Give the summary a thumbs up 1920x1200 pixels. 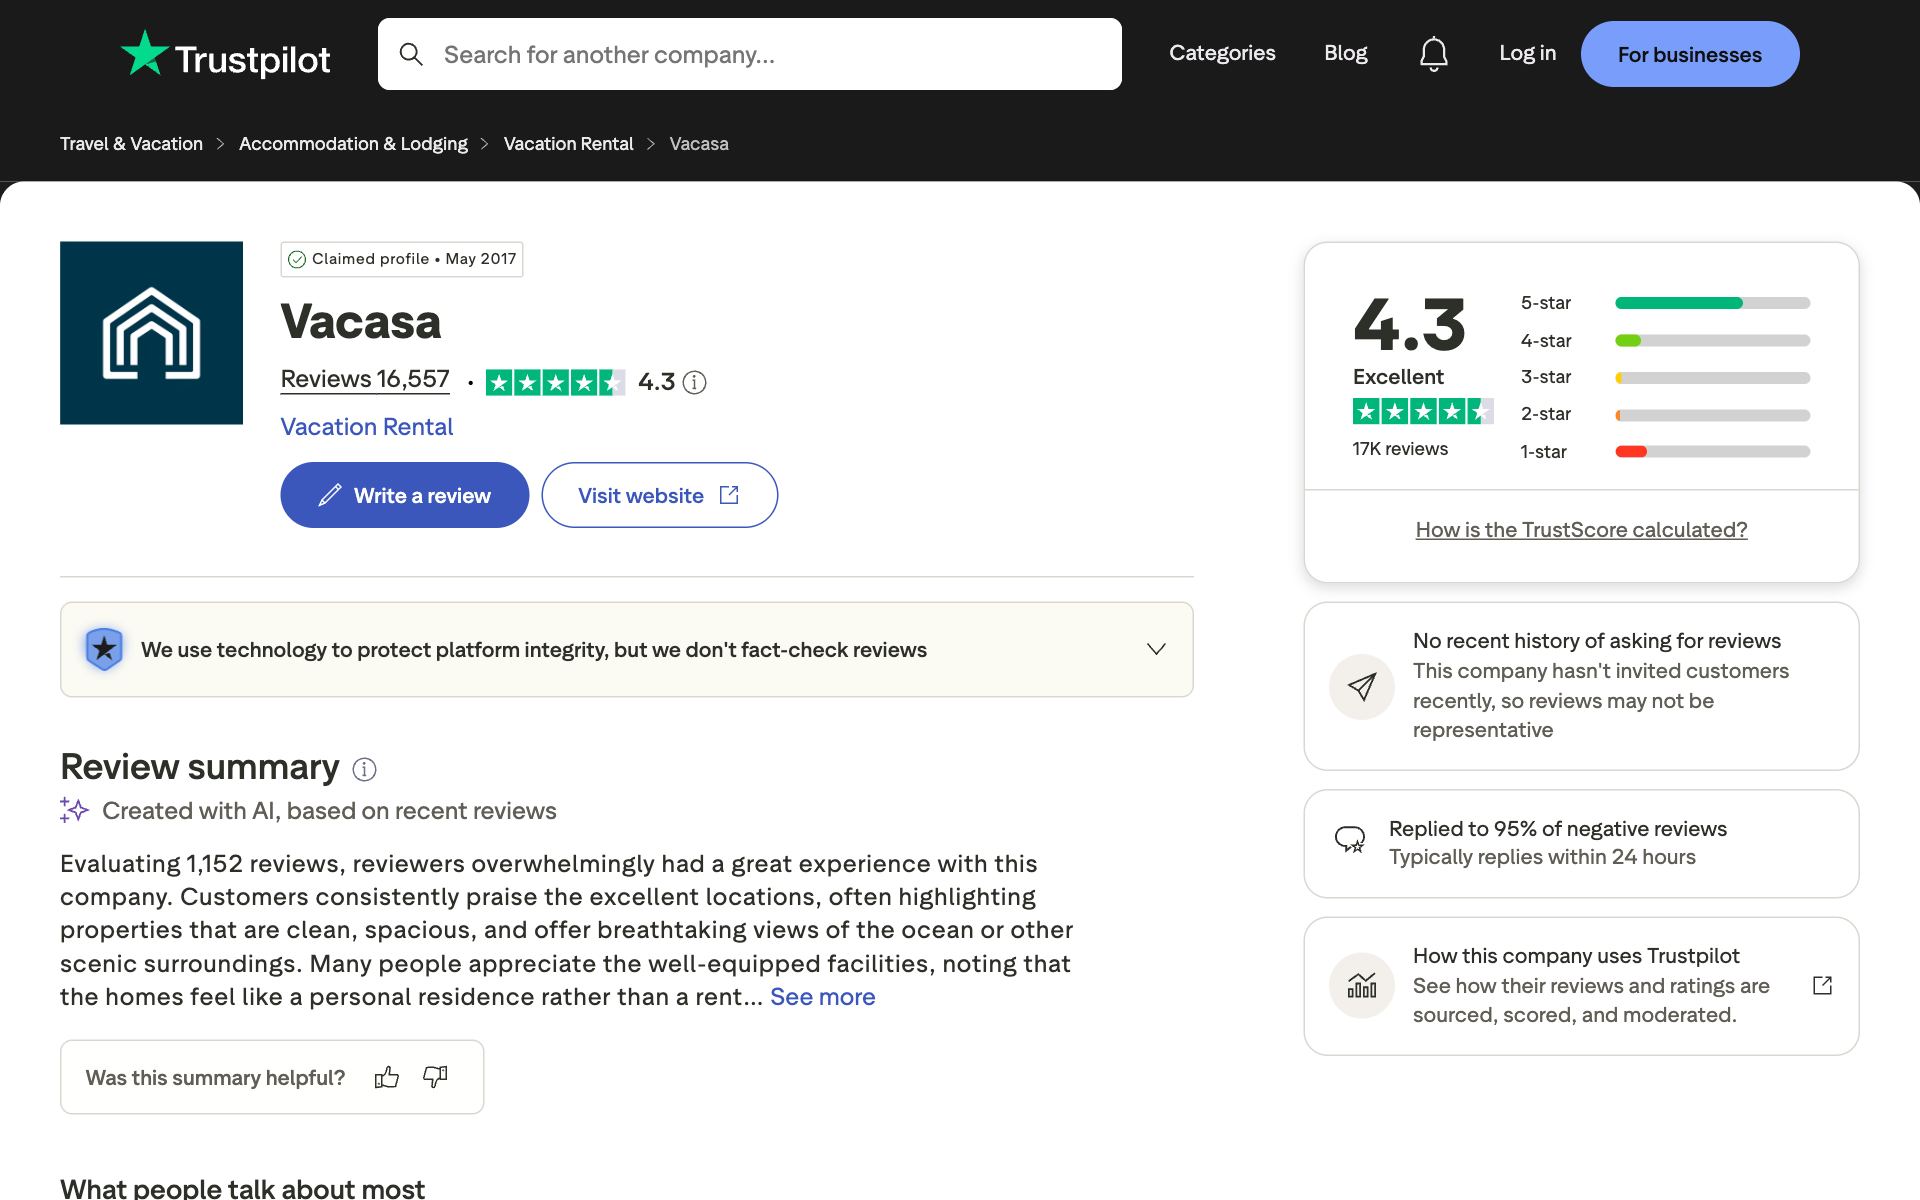386,1077
